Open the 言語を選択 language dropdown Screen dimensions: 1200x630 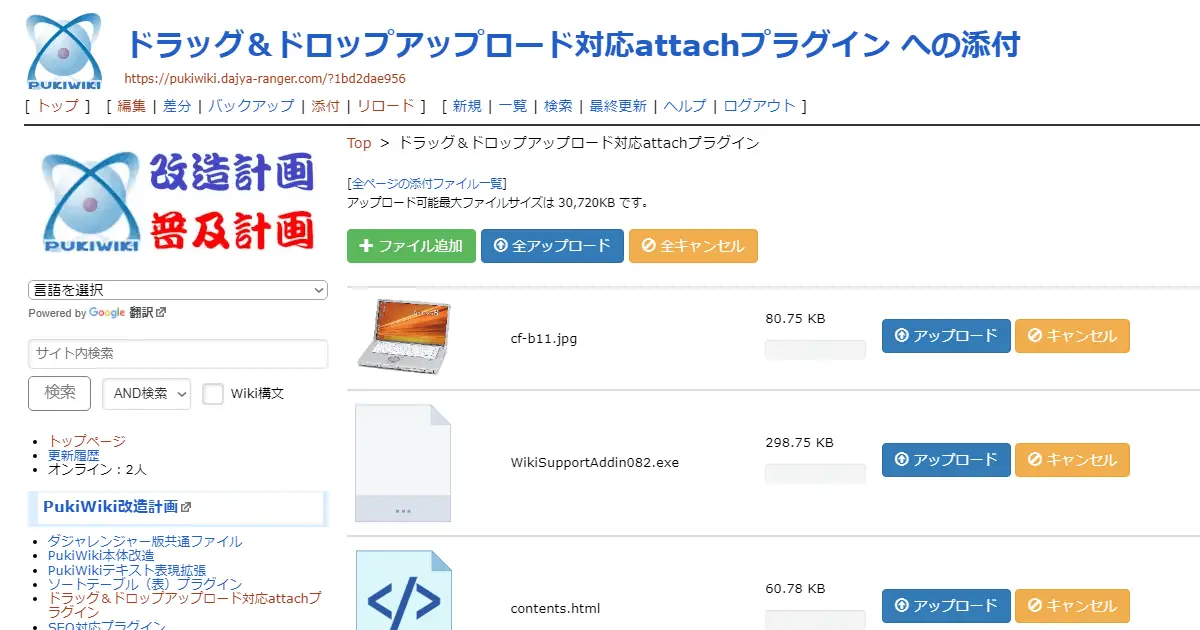177,289
